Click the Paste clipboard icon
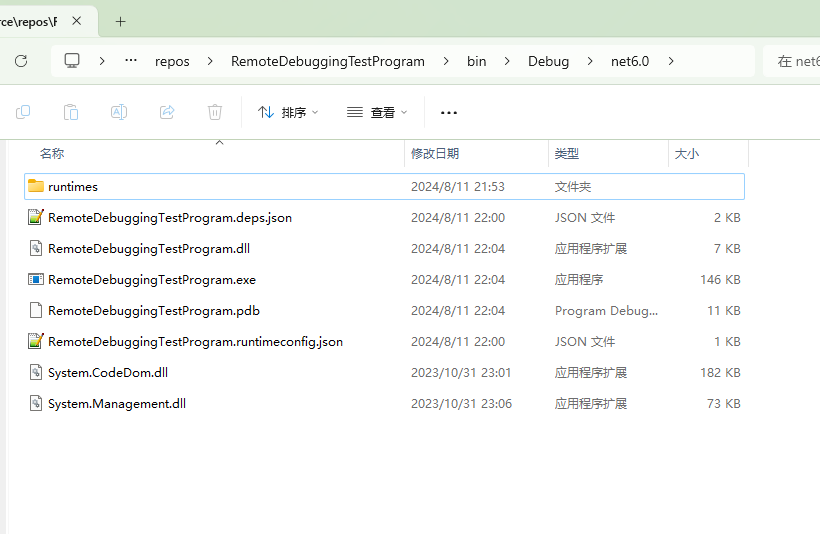820x534 pixels. pyautogui.click(x=71, y=112)
